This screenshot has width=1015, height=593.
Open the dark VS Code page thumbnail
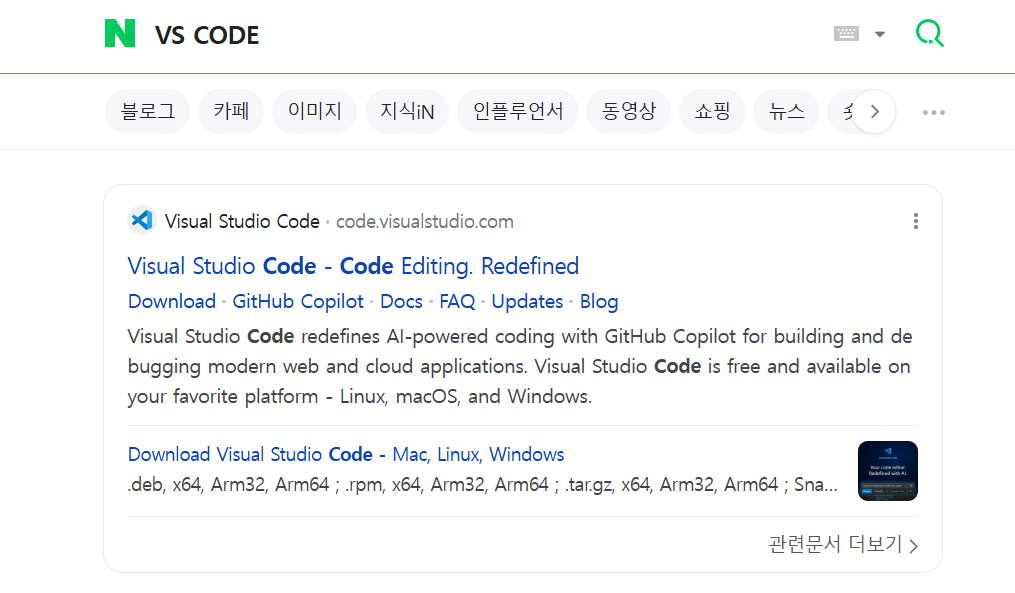887,471
